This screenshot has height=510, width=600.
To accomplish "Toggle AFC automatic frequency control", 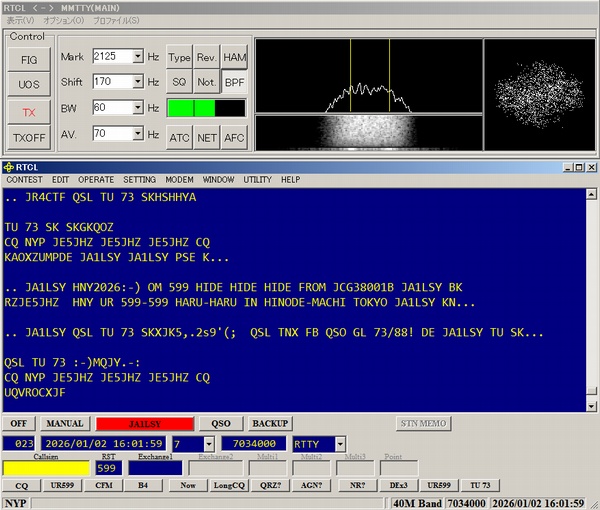I will pyautogui.click(x=234, y=137).
